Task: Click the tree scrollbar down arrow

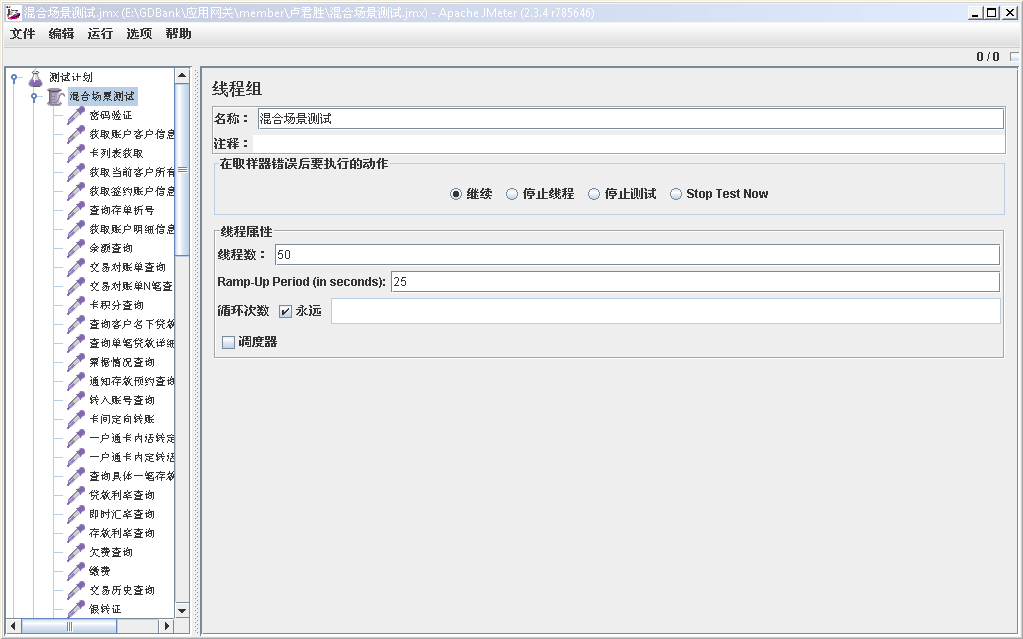Action: (182, 610)
